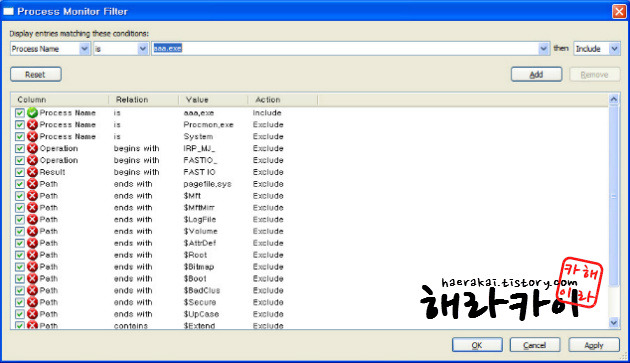Click the exclude icon in FASTIO_ row
Screen dimensions: 630x363
[33, 160]
